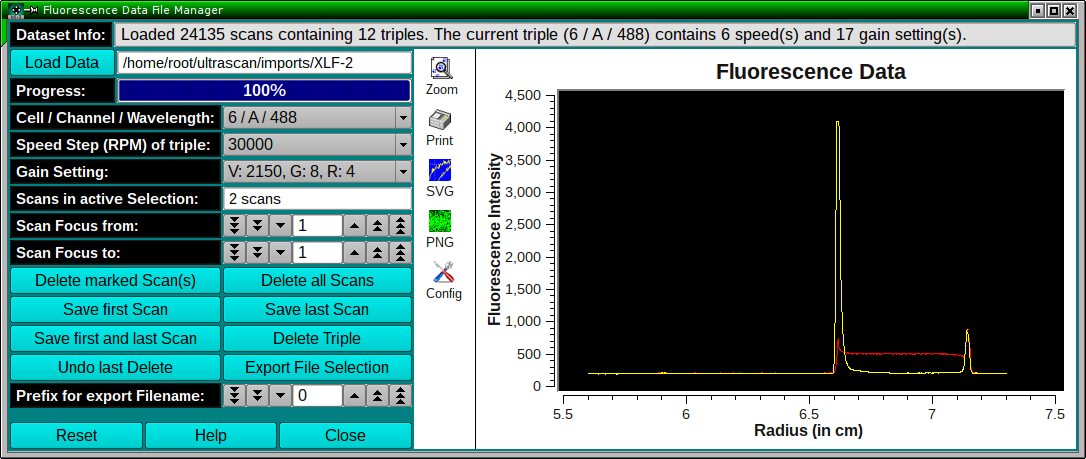Click Delete all Scans button

click(317, 281)
